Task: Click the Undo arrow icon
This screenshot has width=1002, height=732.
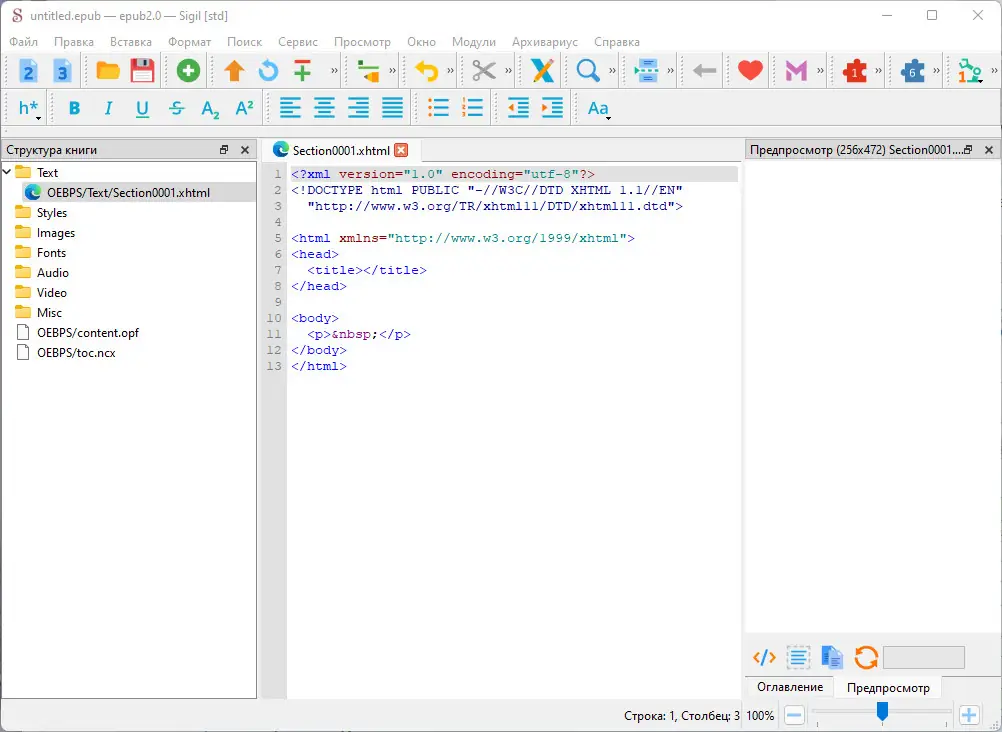Action: click(x=427, y=71)
